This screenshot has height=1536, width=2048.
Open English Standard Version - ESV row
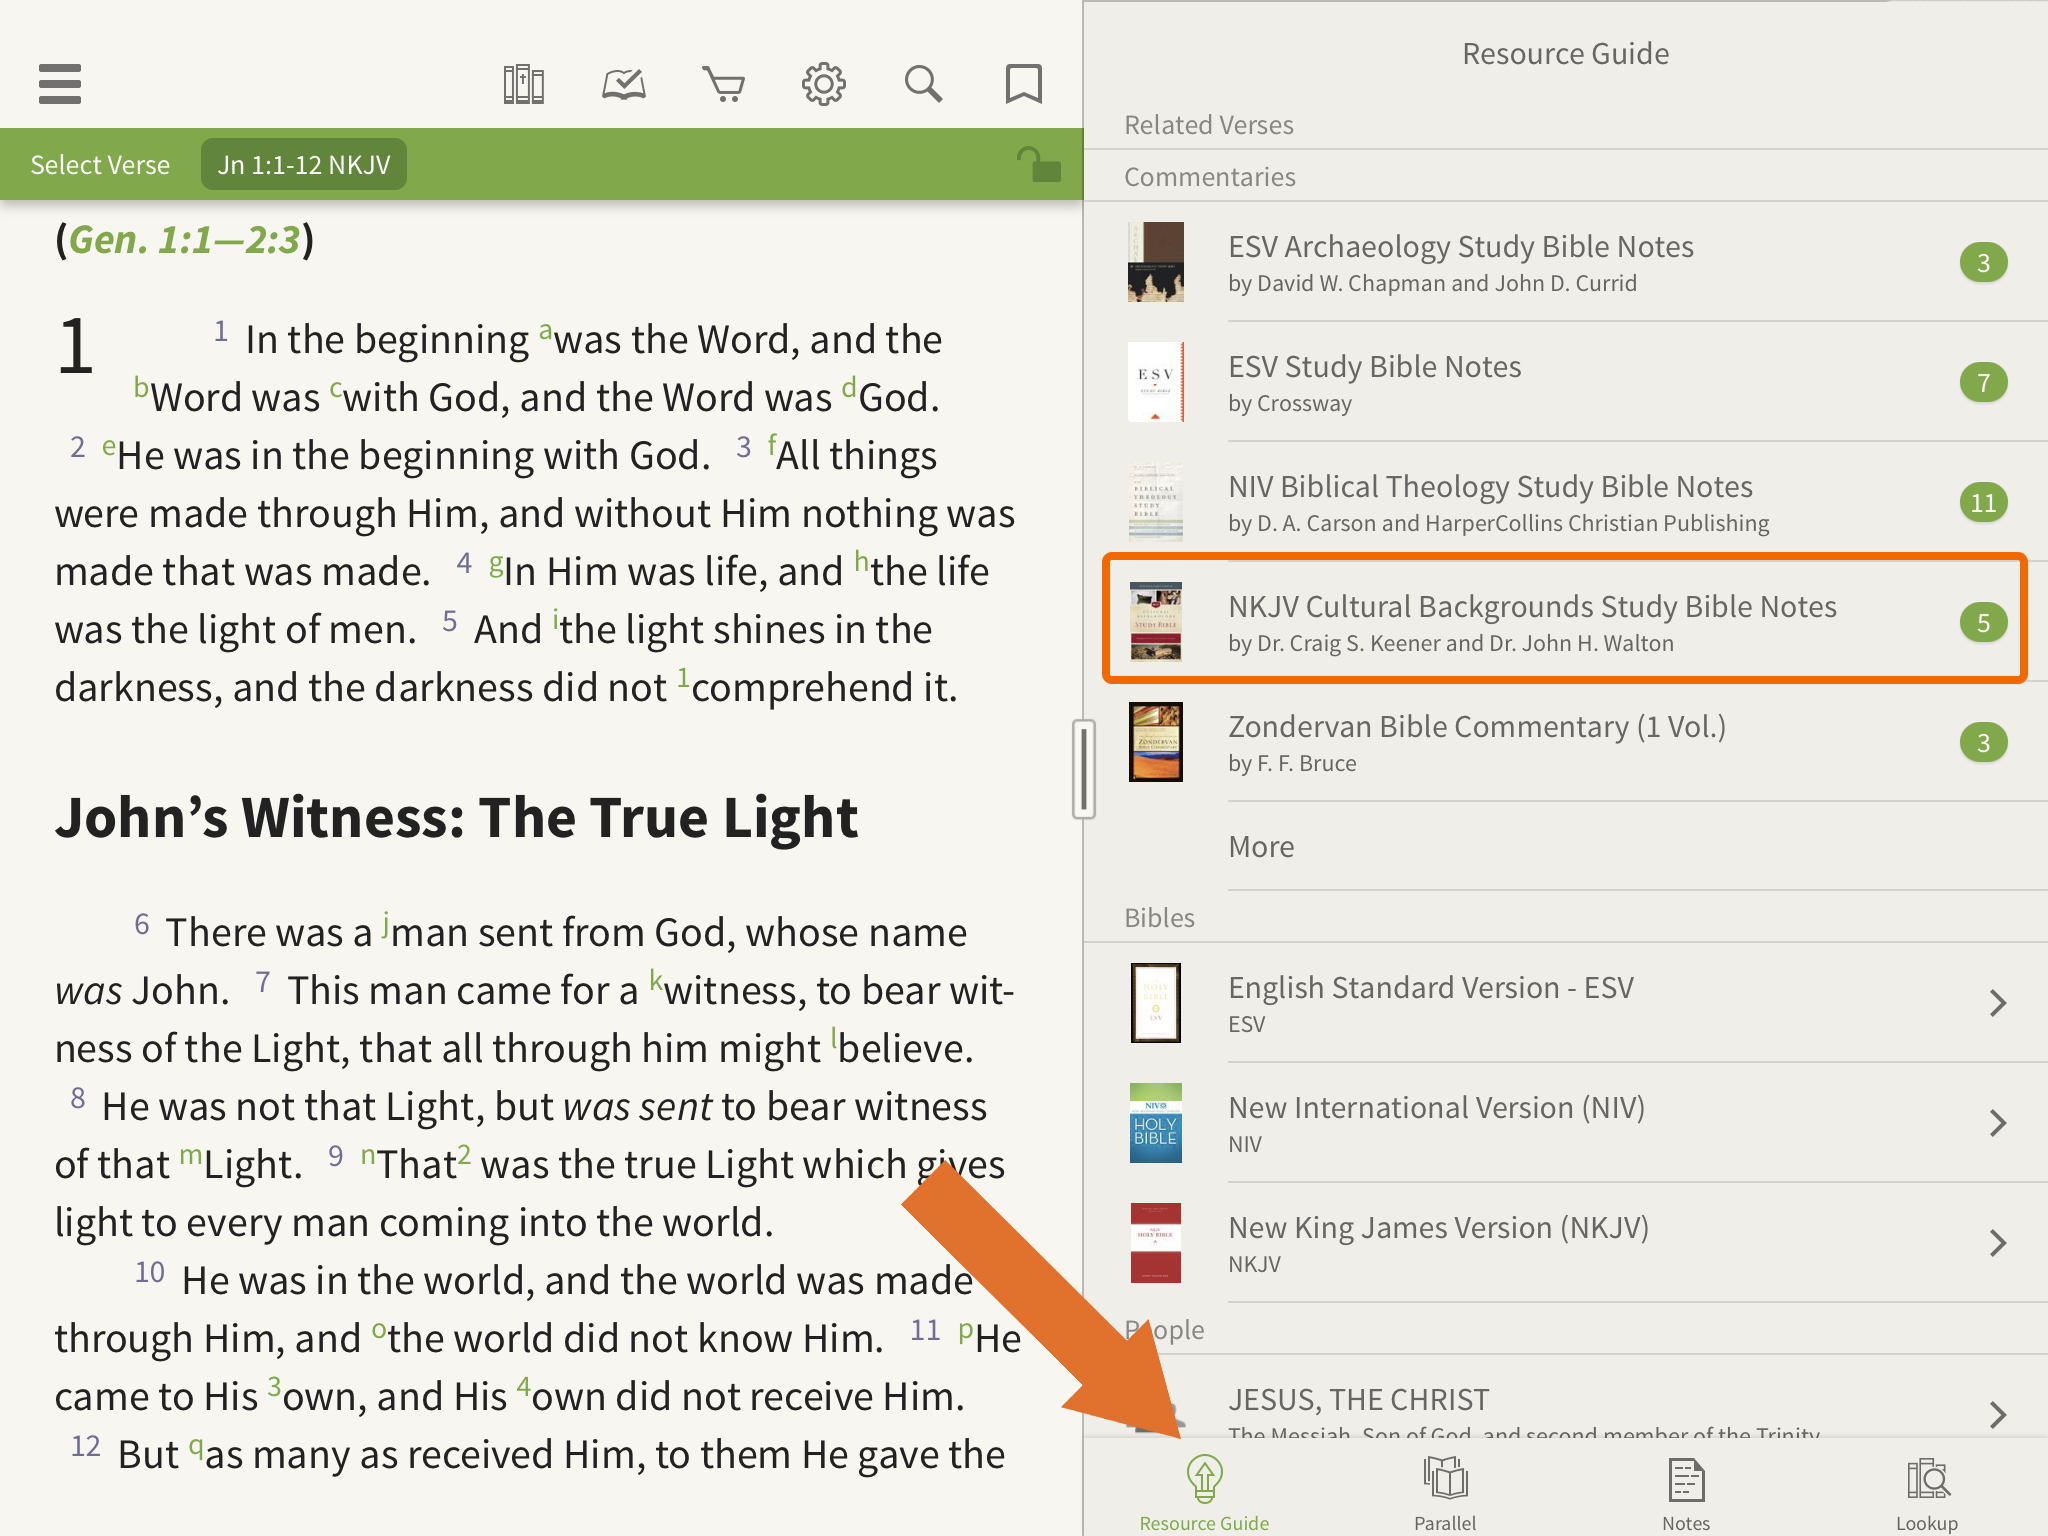point(1566,1003)
